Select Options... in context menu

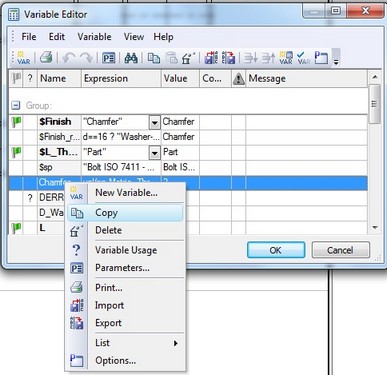(x=125, y=360)
